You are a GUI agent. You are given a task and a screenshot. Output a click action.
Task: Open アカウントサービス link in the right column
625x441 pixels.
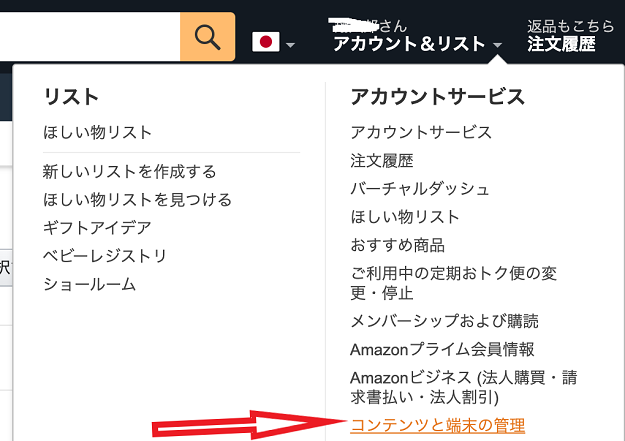[421, 132]
